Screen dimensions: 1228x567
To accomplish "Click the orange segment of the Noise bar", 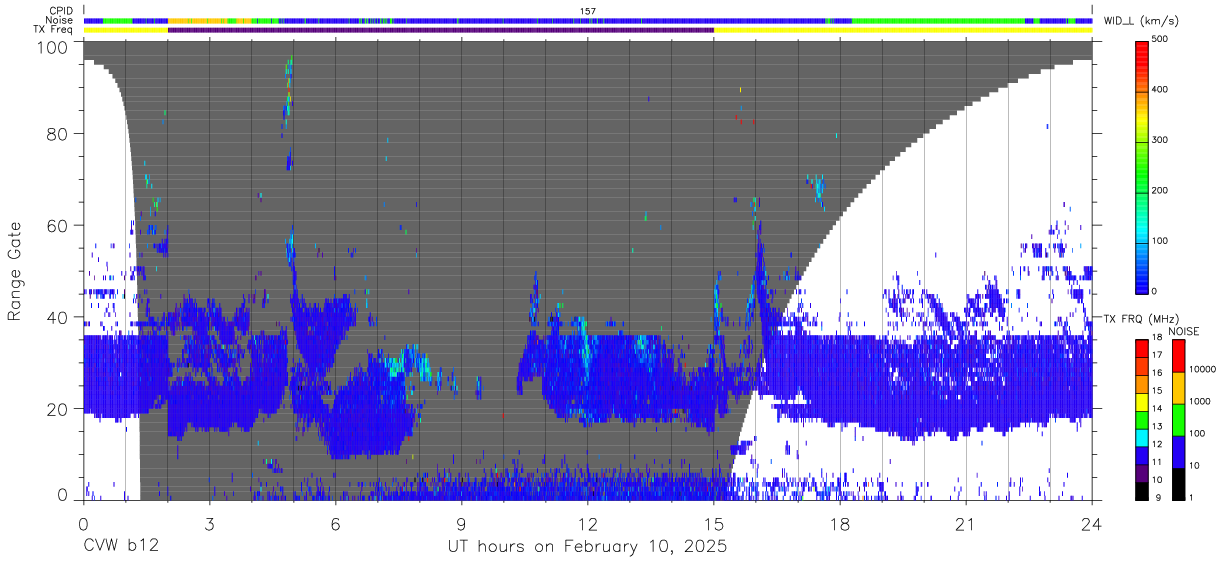I will 198,20.
